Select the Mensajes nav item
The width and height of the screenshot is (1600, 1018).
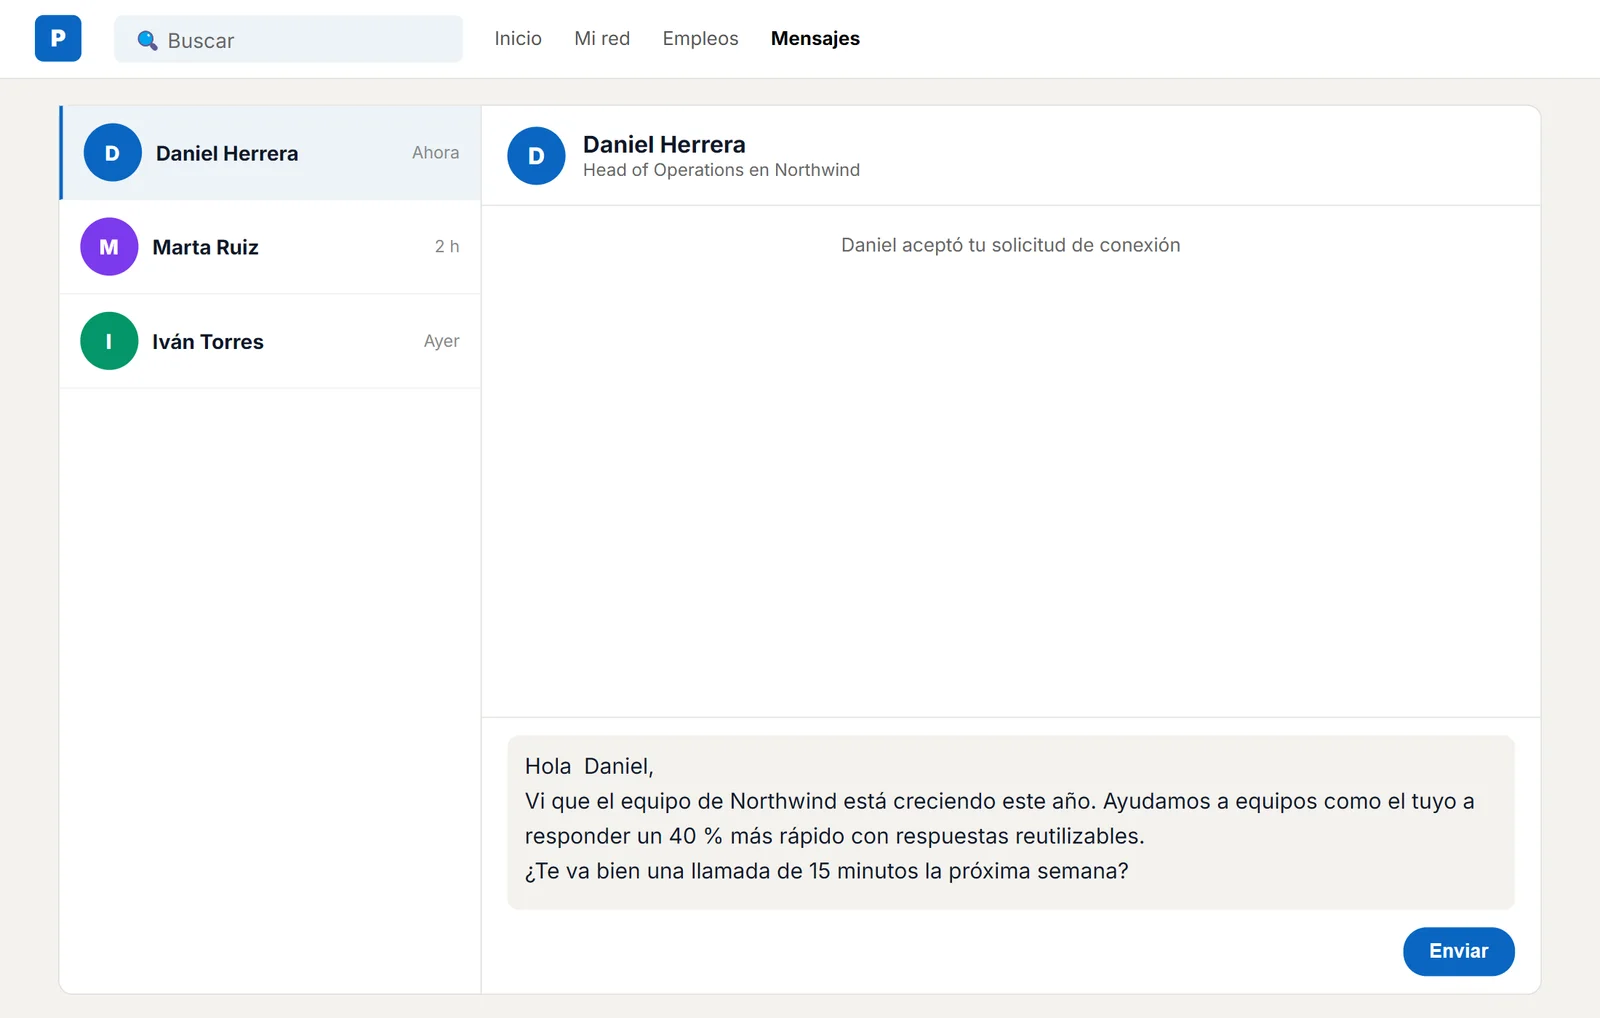815,39
